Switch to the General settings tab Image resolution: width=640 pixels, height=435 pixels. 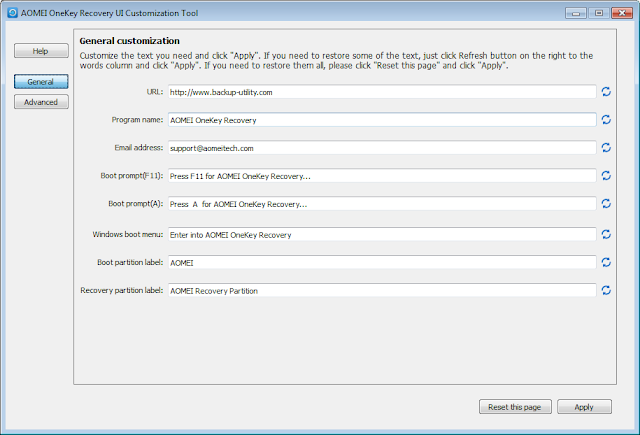tap(41, 82)
